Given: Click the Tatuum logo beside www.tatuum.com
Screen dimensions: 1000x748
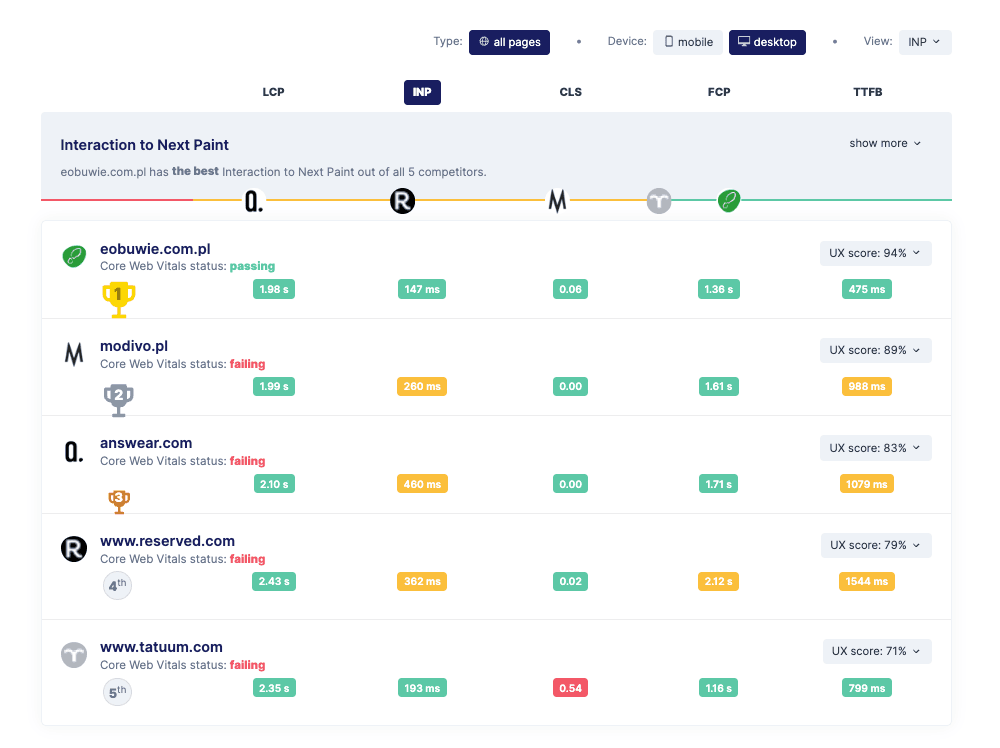Looking at the screenshot, I should (x=74, y=655).
